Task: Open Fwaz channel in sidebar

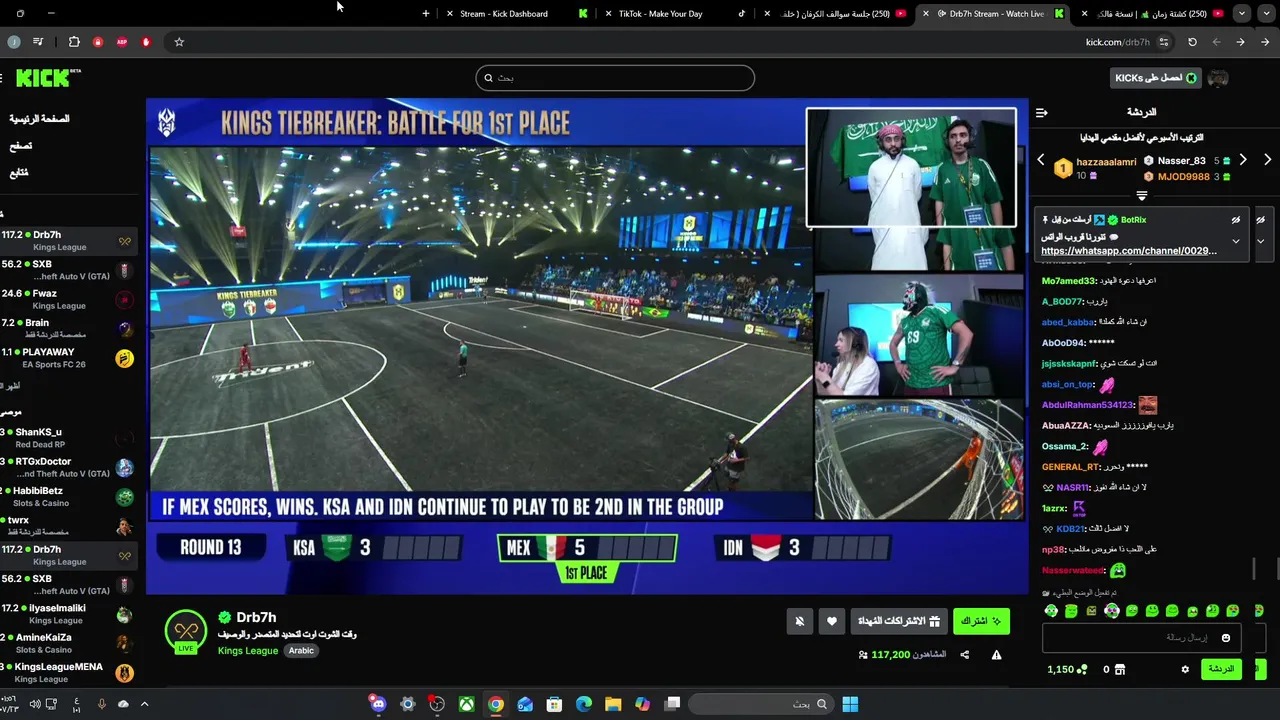Action: pyautogui.click(x=68, y=299)
